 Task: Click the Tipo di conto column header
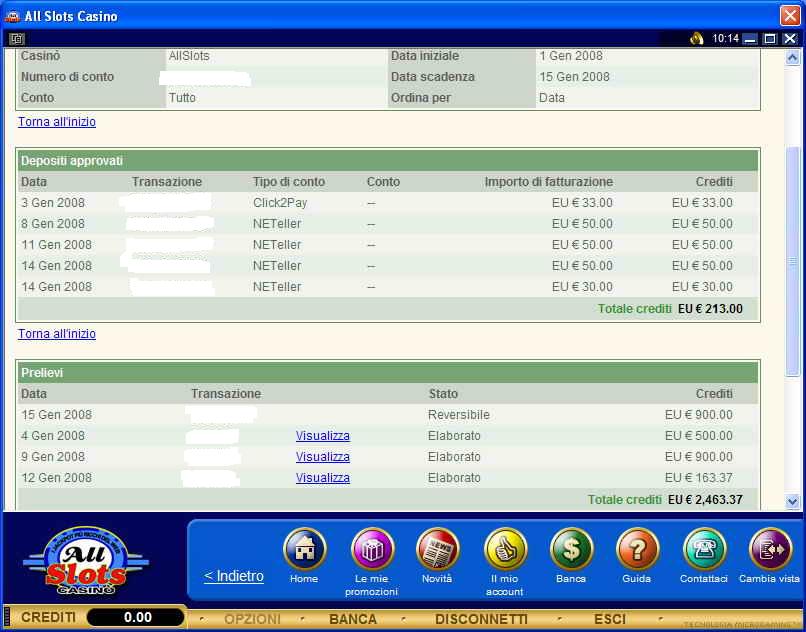(289, 182)
